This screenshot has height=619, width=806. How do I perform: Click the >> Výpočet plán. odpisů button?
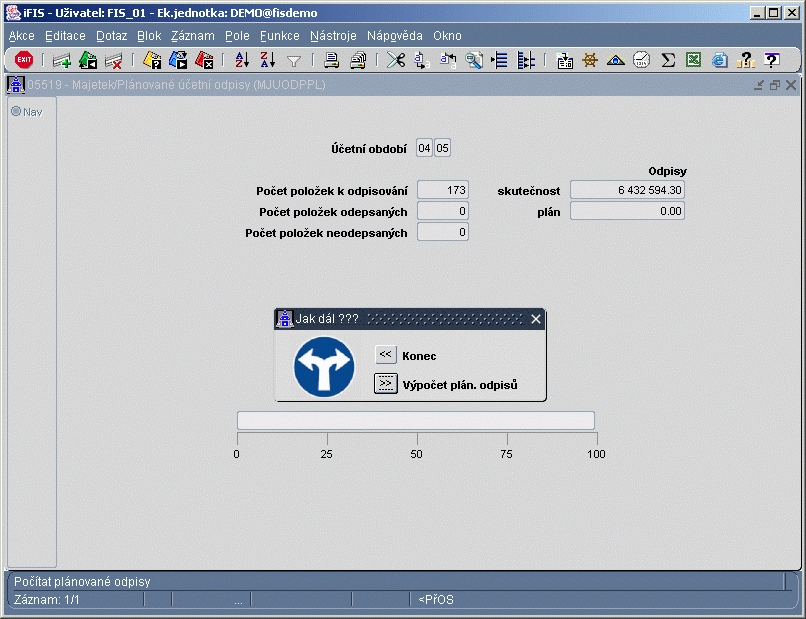386,384
